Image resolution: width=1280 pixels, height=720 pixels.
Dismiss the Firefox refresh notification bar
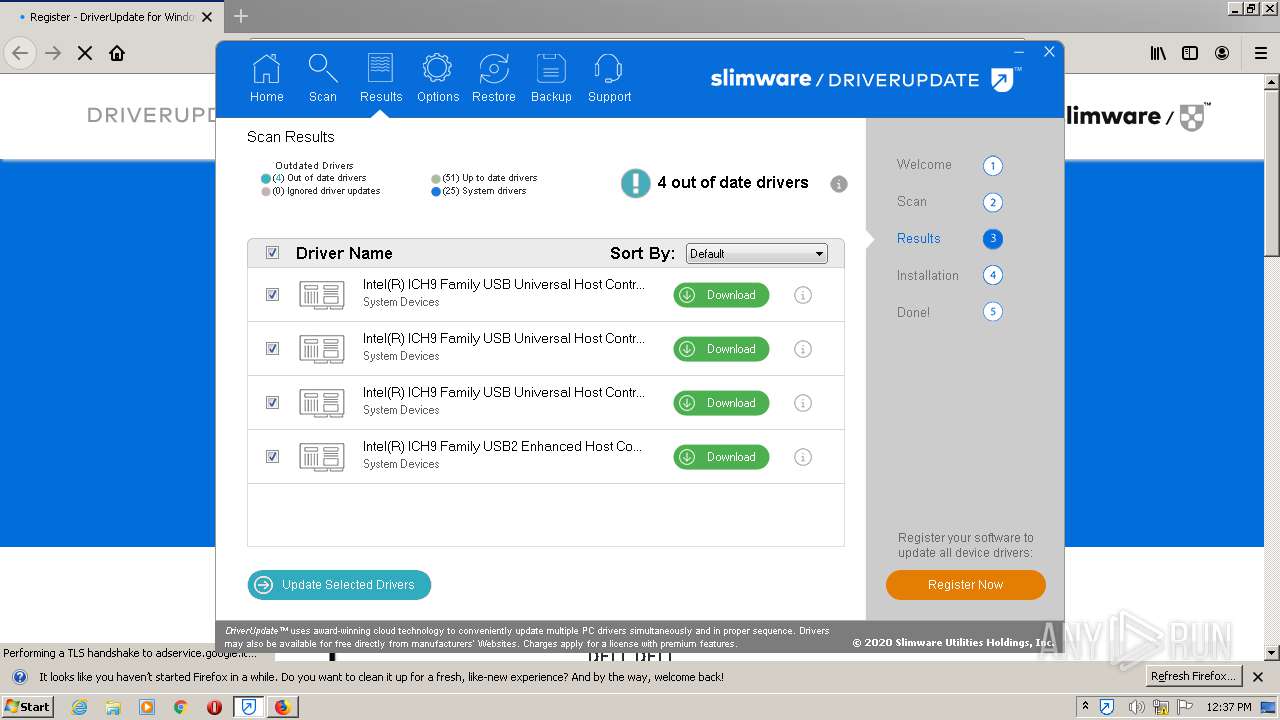[x=1258, y=677]
